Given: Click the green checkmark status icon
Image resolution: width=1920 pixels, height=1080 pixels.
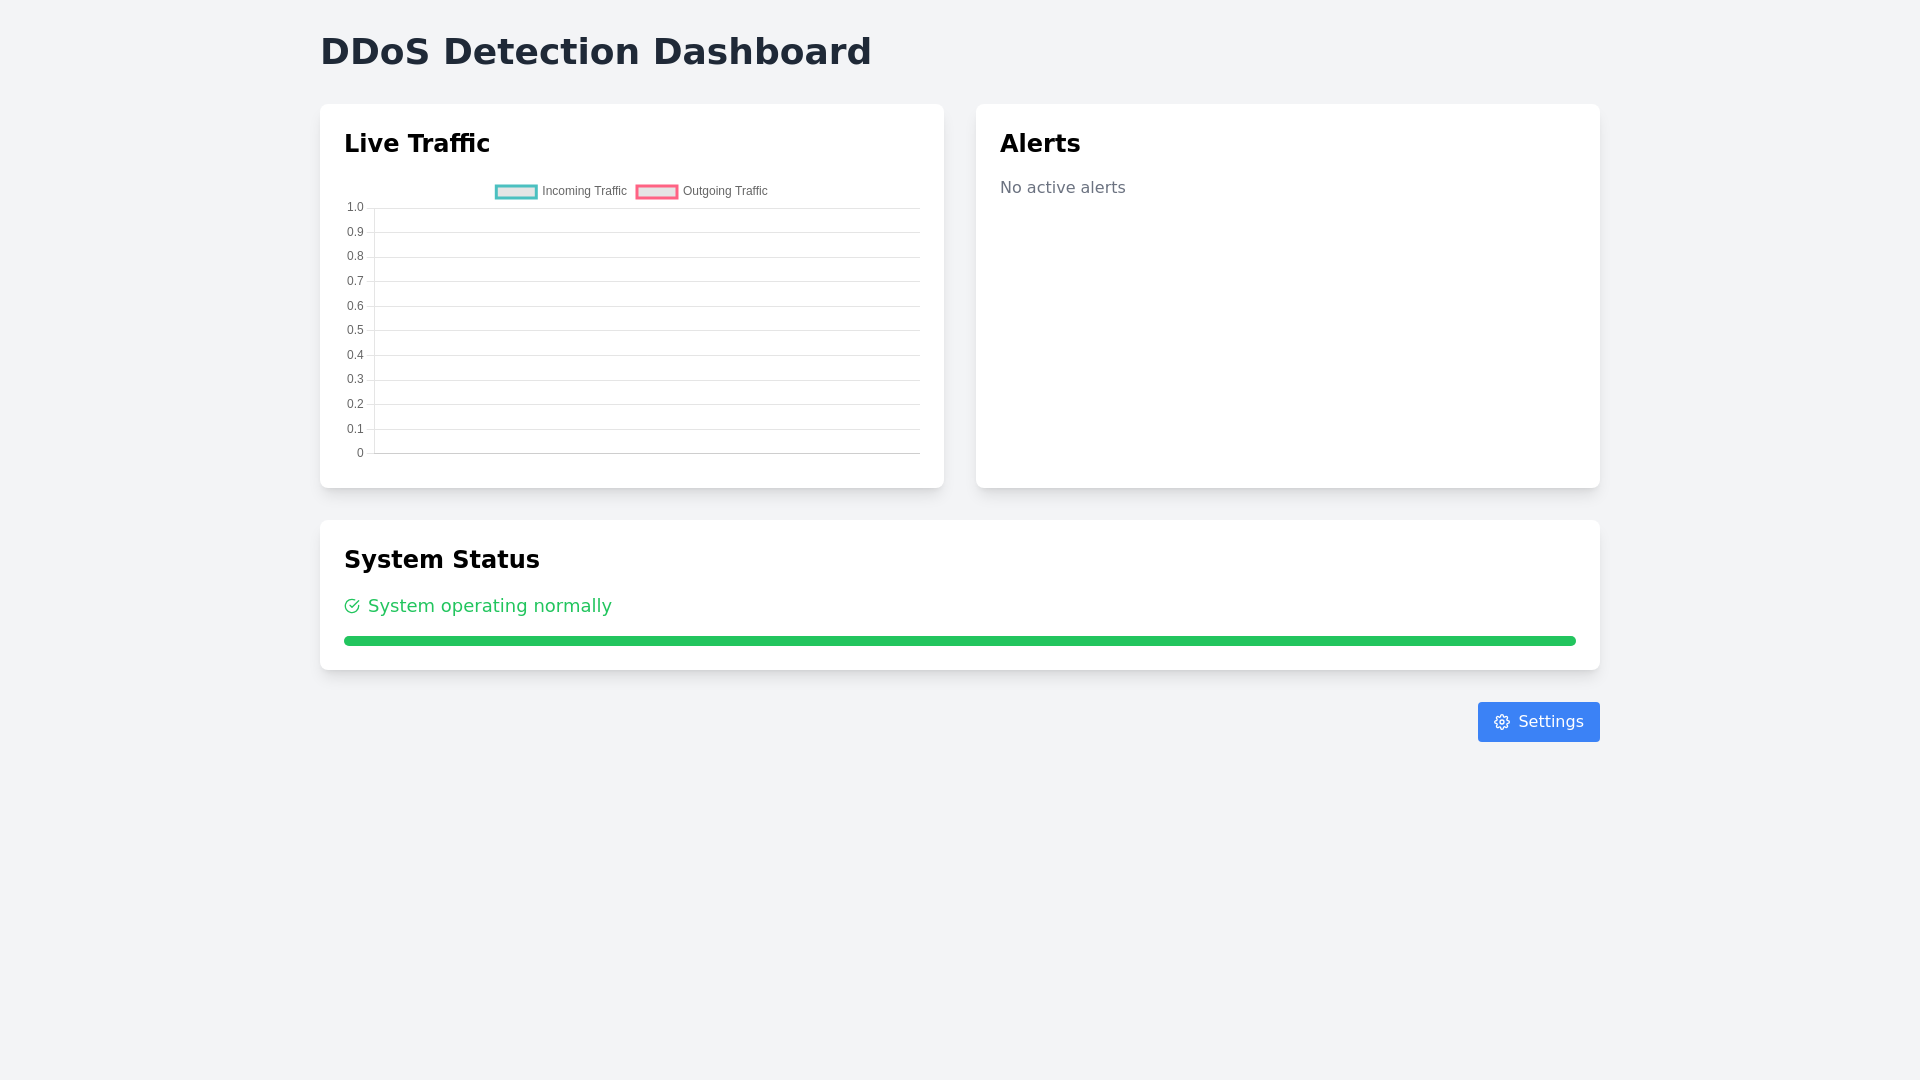Looking at the screenshot, I should tap(352, 606).
